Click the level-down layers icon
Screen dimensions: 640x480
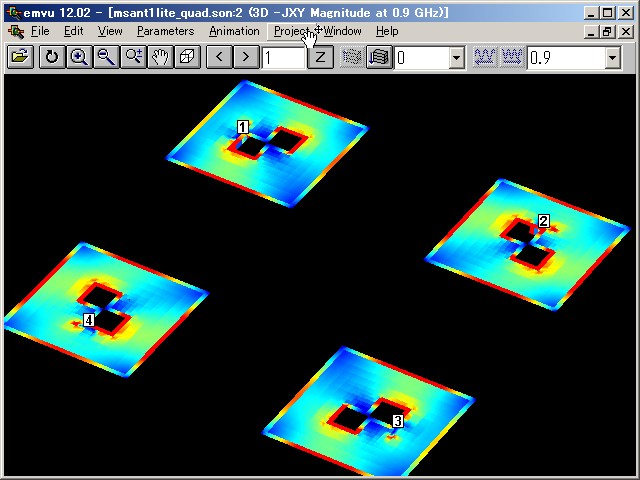click(379, 57)
